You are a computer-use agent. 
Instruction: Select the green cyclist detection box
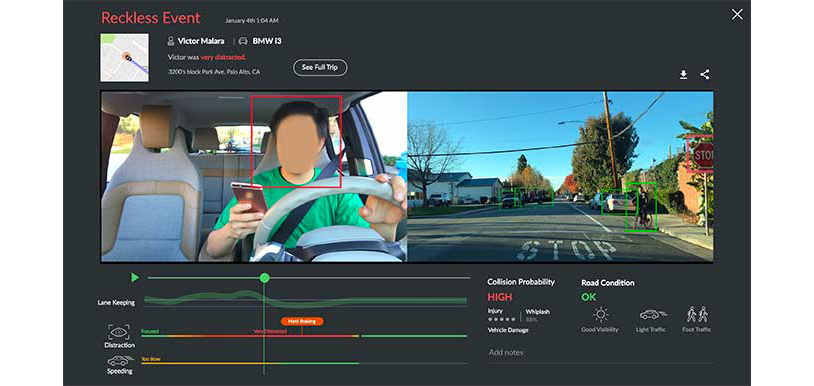pos(641,206)
